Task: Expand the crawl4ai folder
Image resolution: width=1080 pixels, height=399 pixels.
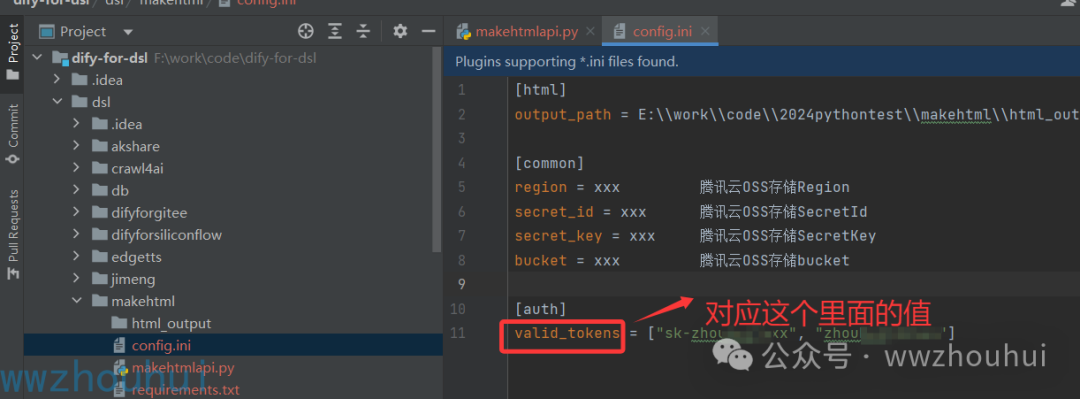Action: [x=77, y=168]
